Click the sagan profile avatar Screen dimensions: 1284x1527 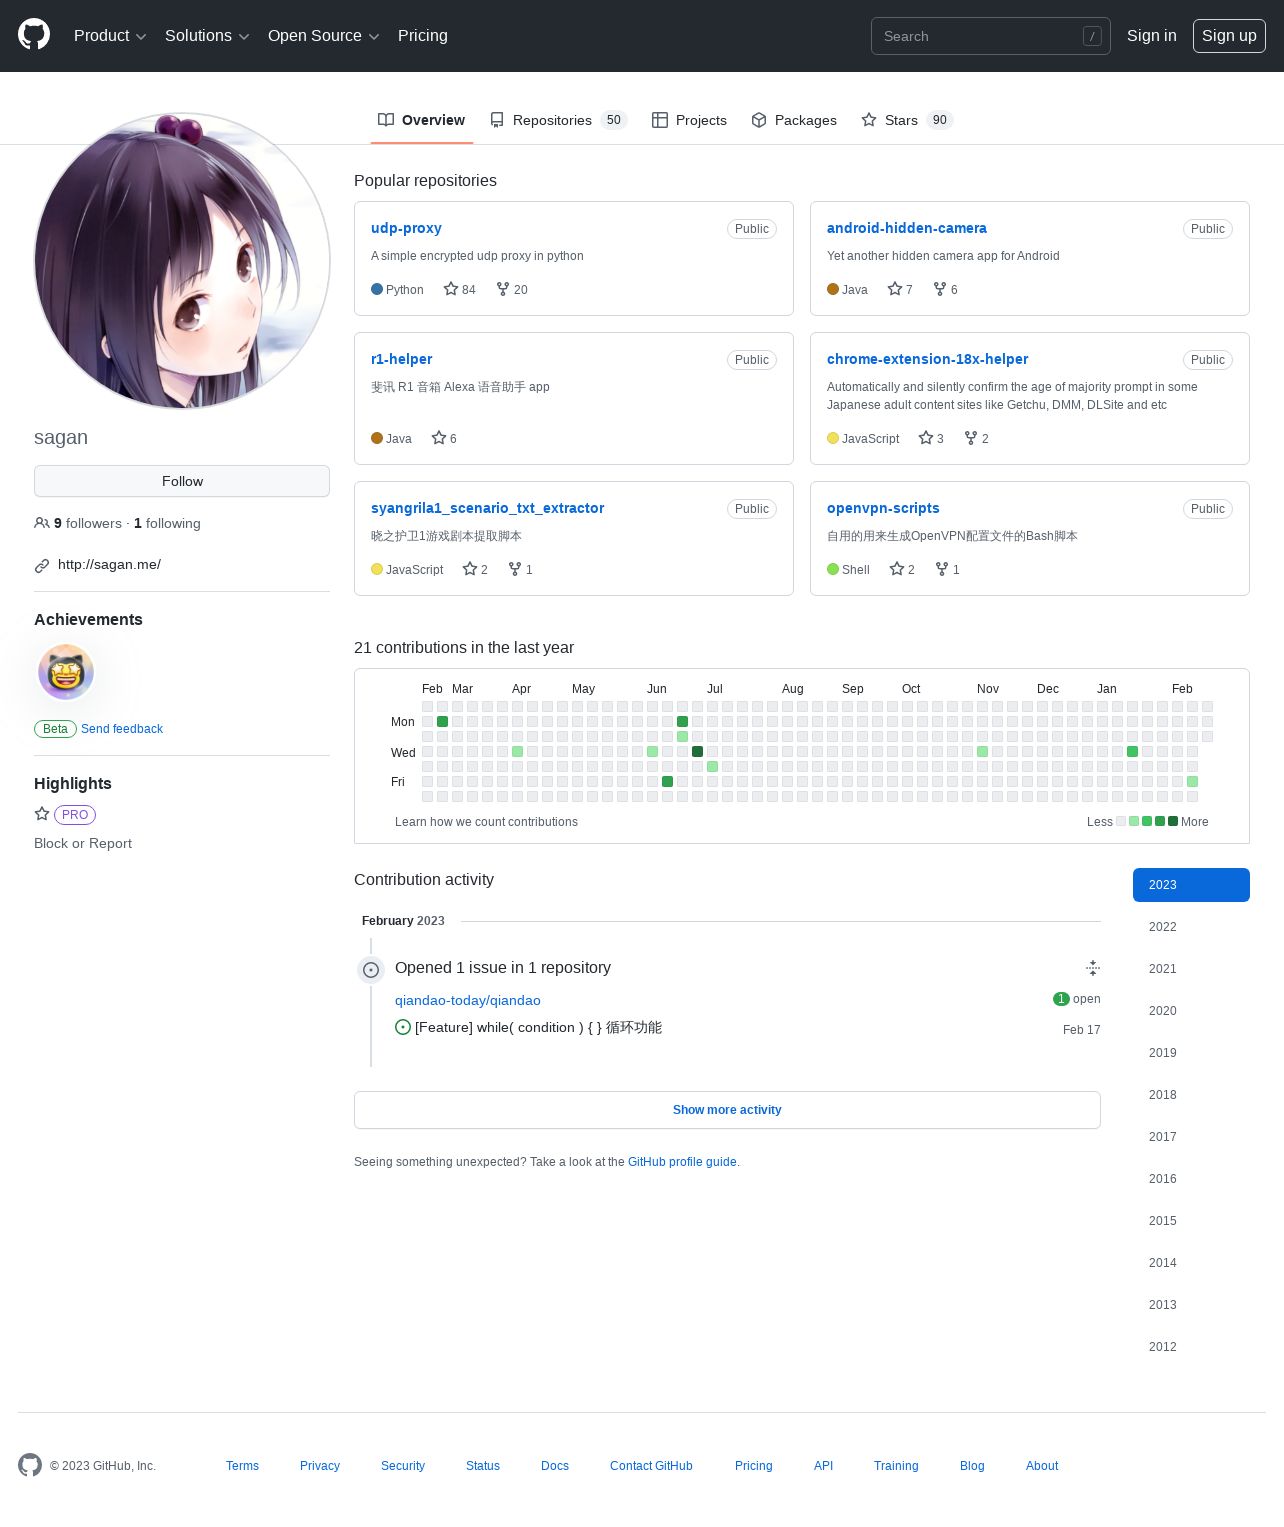pos(182,261)
